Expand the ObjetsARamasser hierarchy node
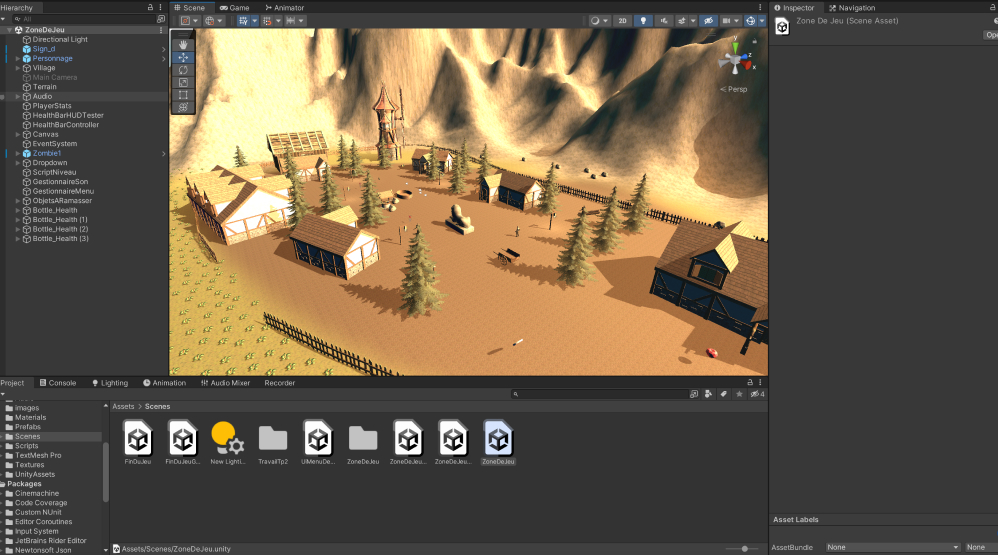The image size is (998, 555). click(x=18, y=201)
